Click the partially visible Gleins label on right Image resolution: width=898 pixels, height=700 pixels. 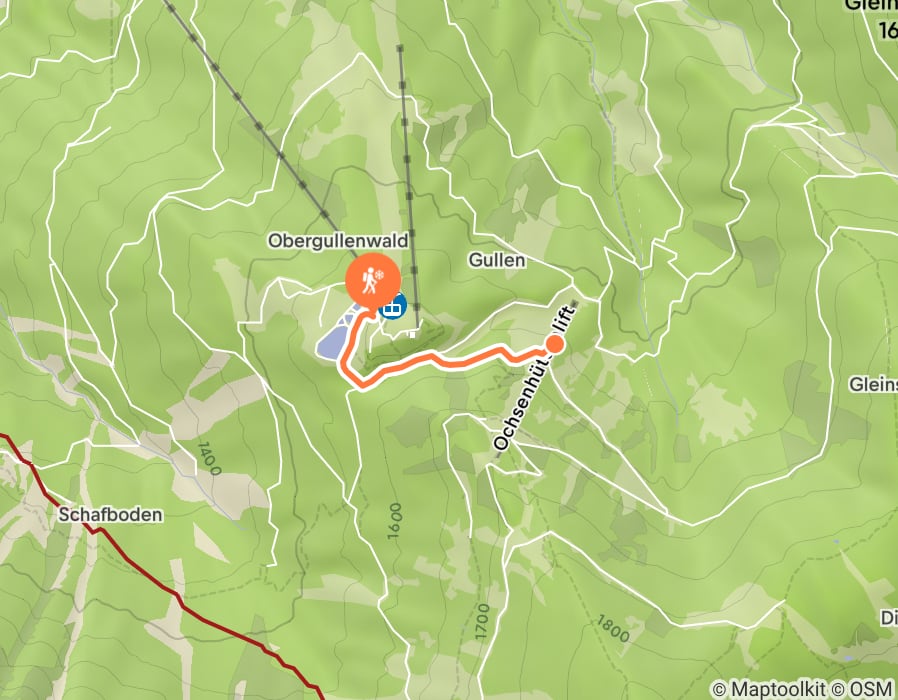873,384
